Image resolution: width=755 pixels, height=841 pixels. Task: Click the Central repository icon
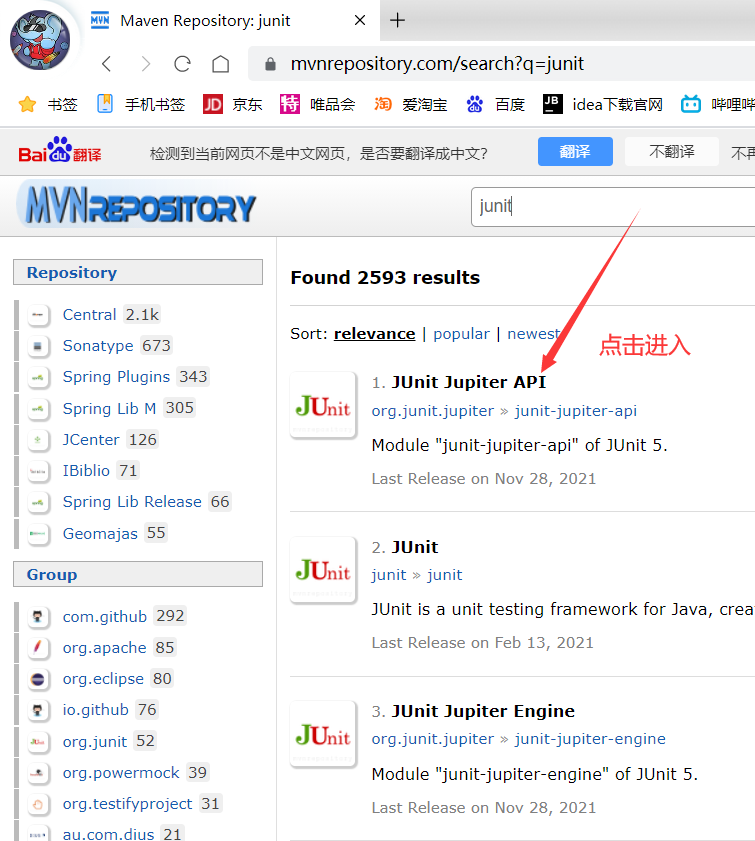click(x=38, y=315)
